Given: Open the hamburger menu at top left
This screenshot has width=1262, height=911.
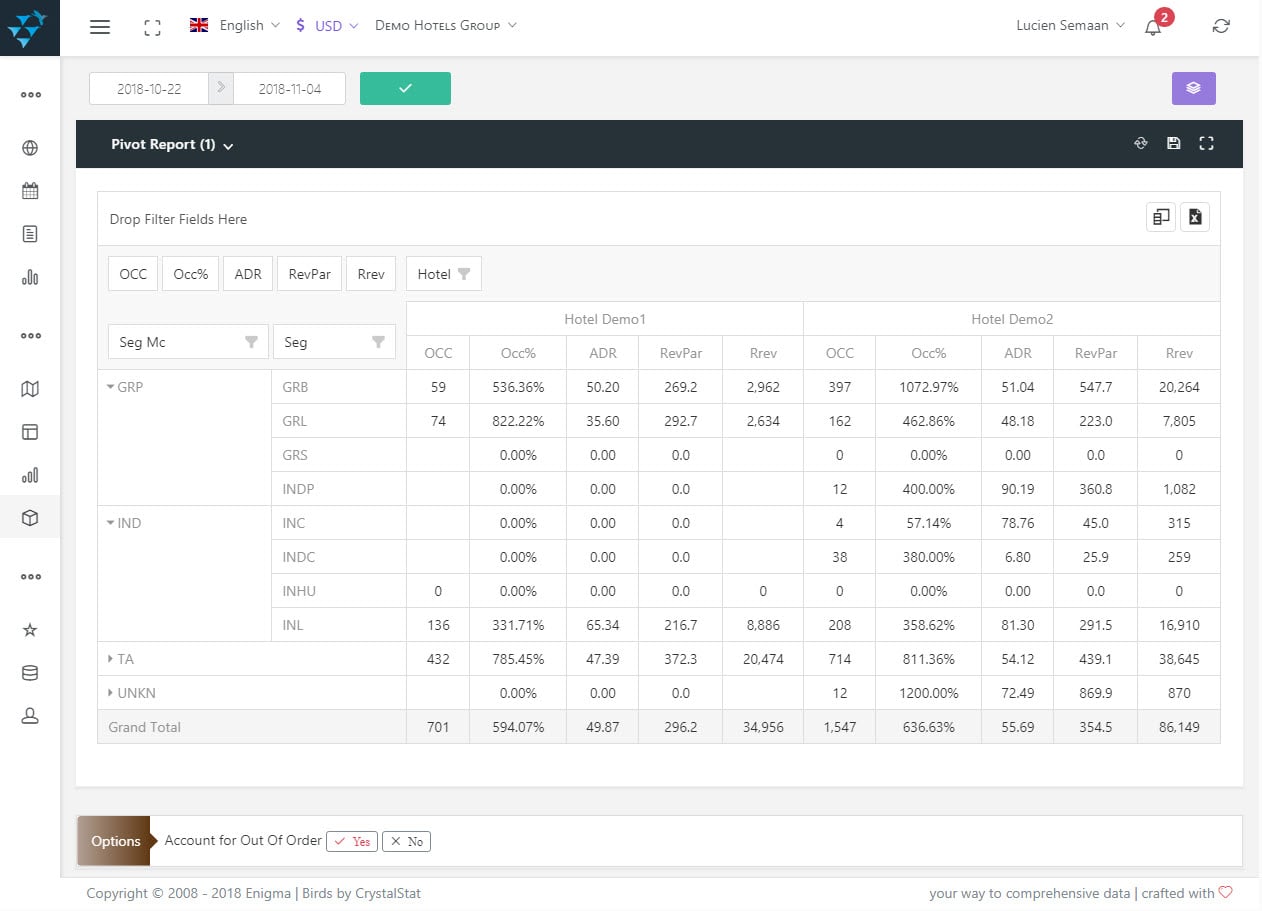Looking at the screenshot, I should click(99, 27).
